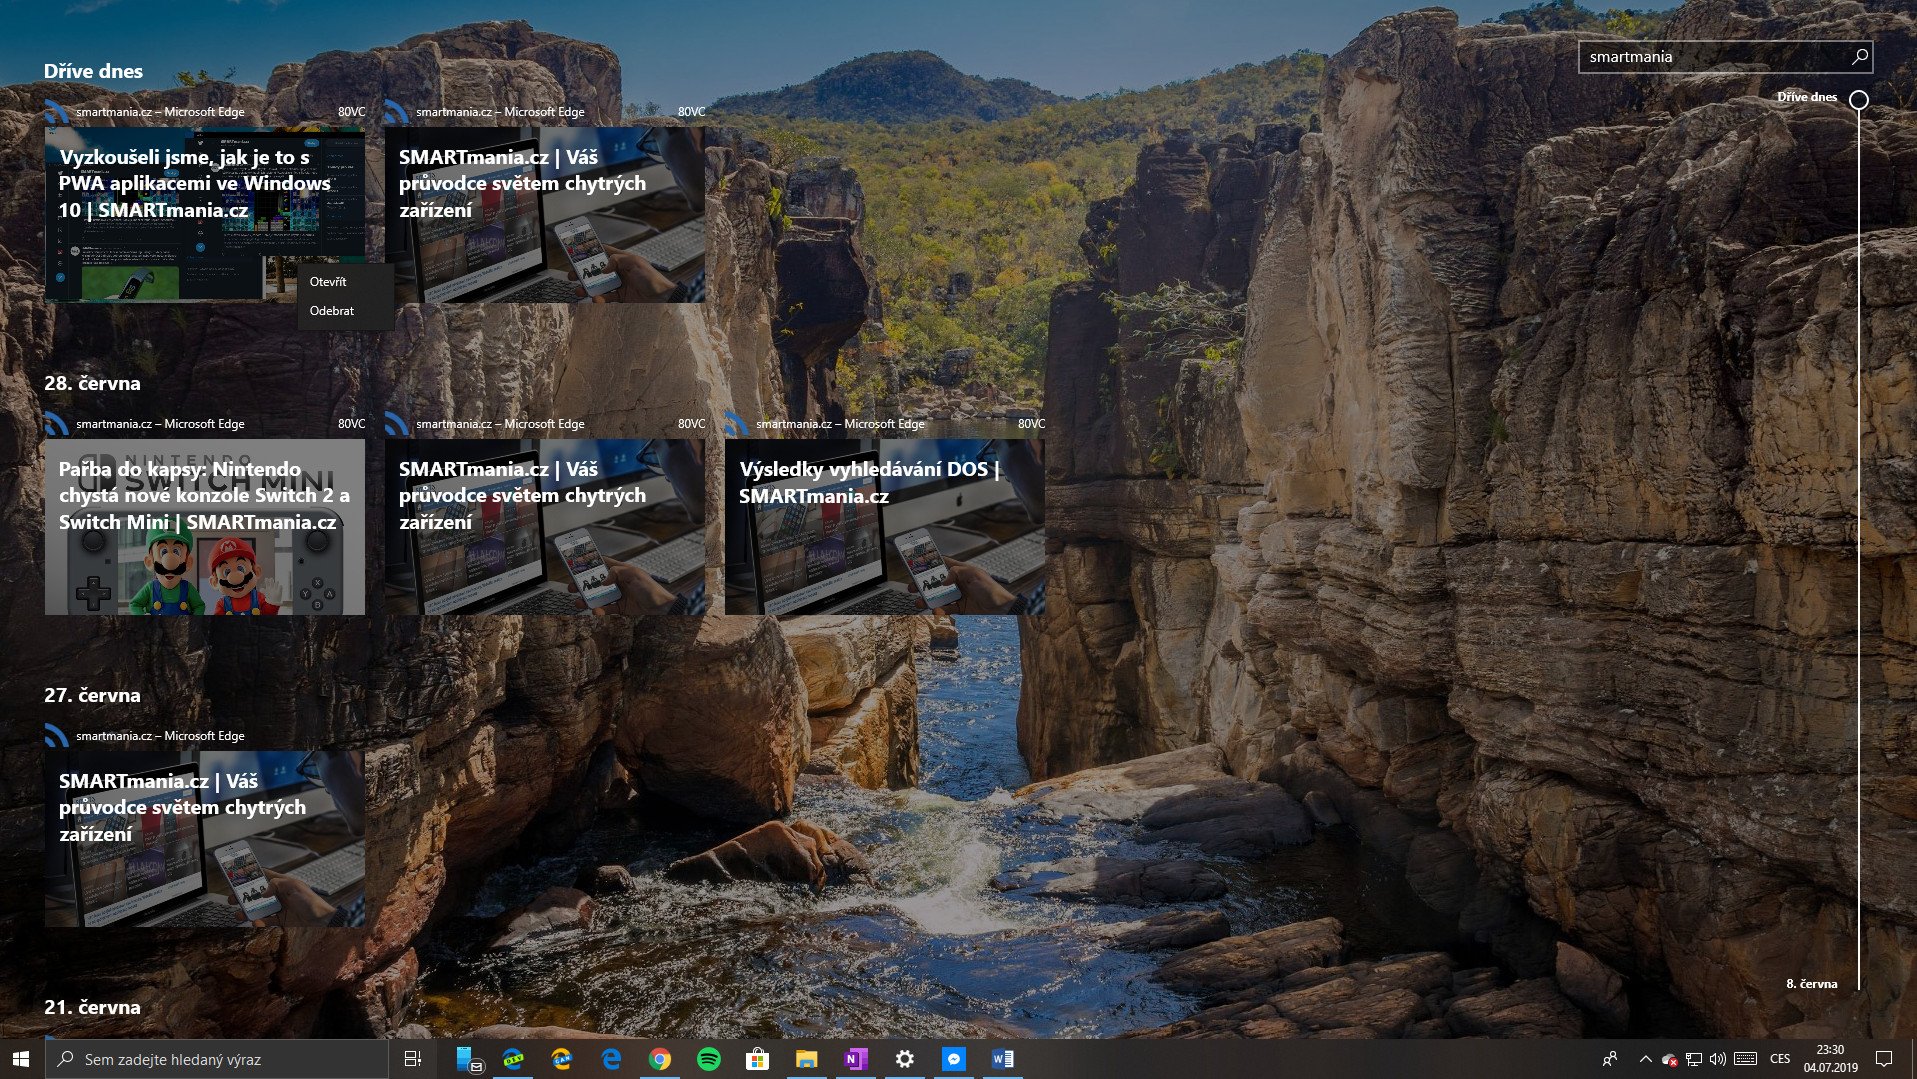Open Microsoft Store from the taskbar
The height and width of the screenshot is (1079, 1917).
(757, 1059)
